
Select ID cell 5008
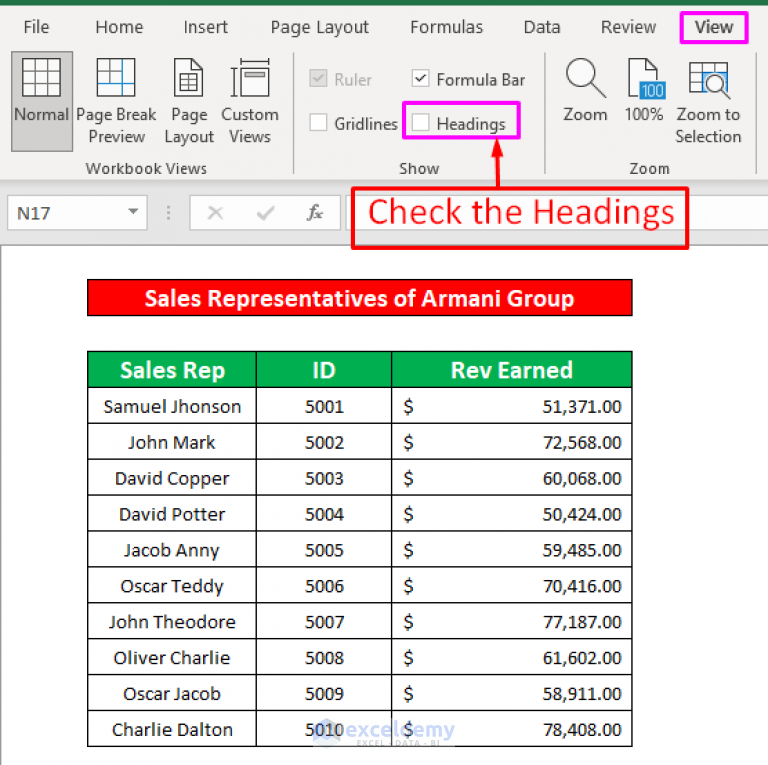click(x=324, y=657)
